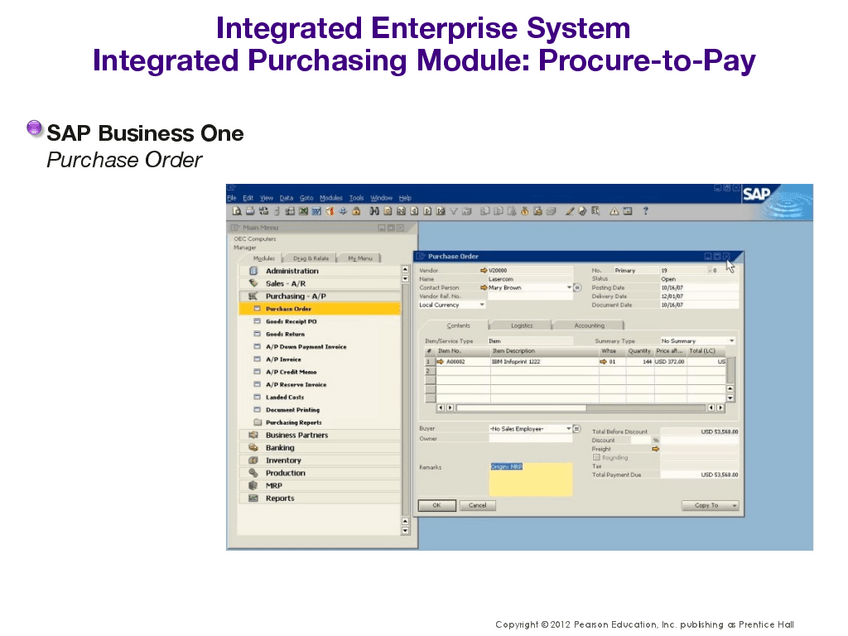The height and width of the screenshot is (636, 848).
Task: Click the pencil toolbar icon
Action: [x=569, y=211]
